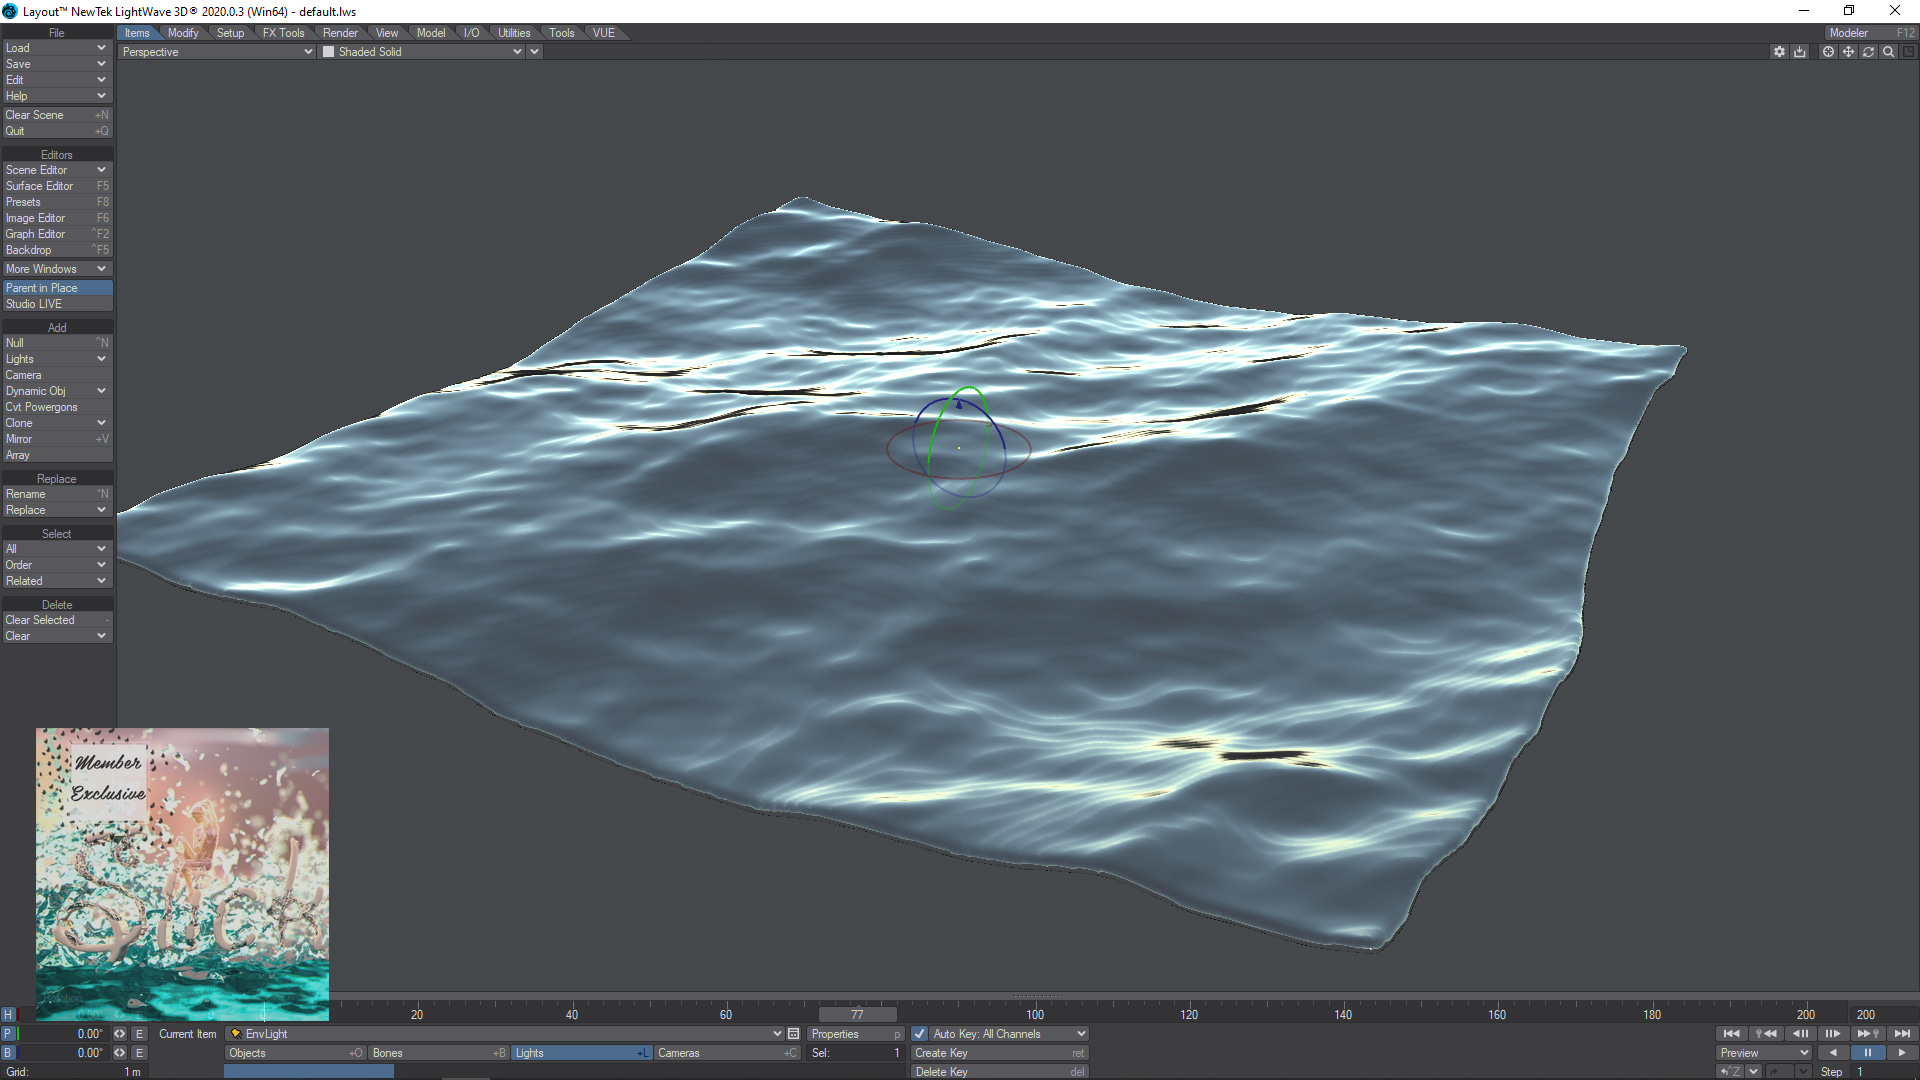Click the viewport center target icon

point(1828,52)
